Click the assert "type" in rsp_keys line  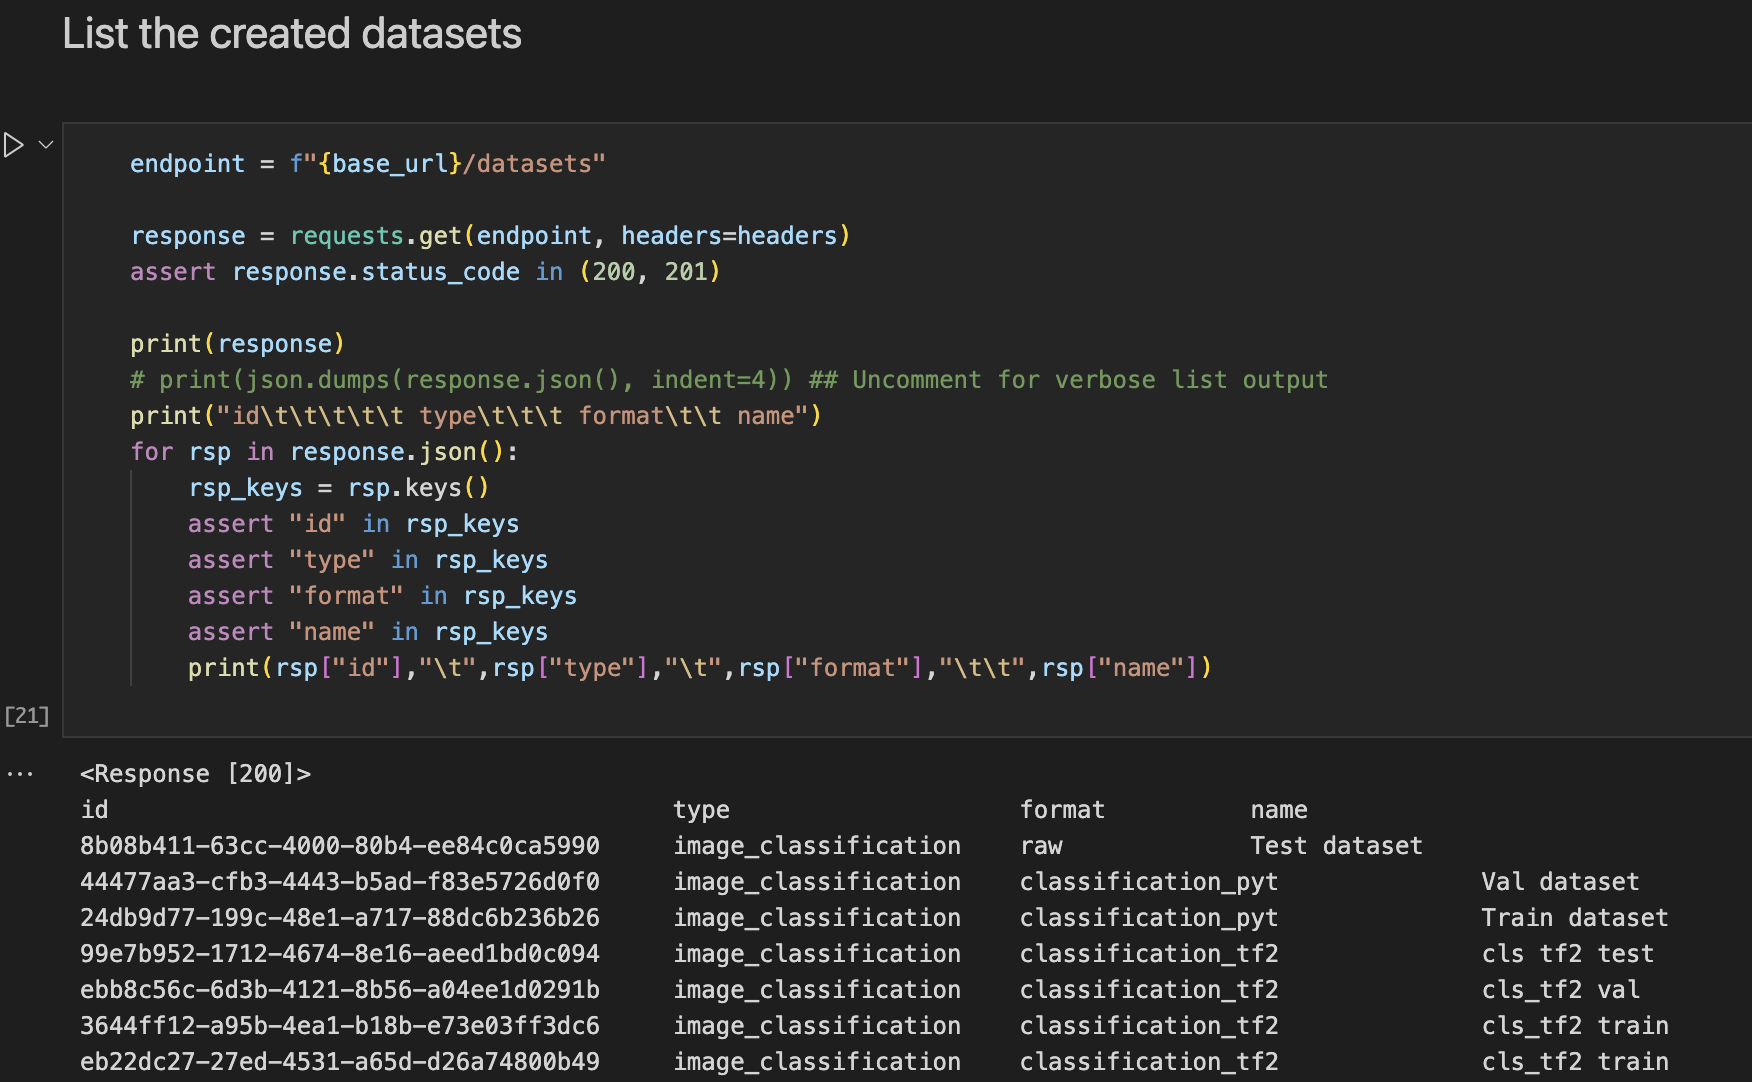point(368,560)
